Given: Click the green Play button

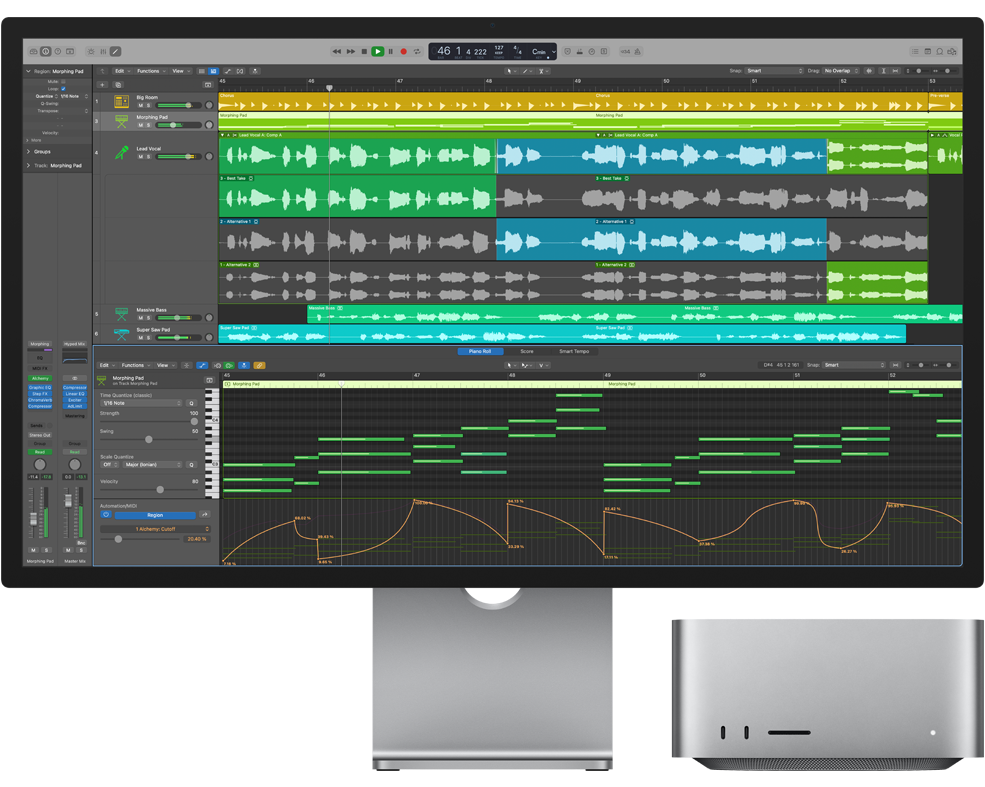Looking at the screenshot, I should [x=378, y=52].
